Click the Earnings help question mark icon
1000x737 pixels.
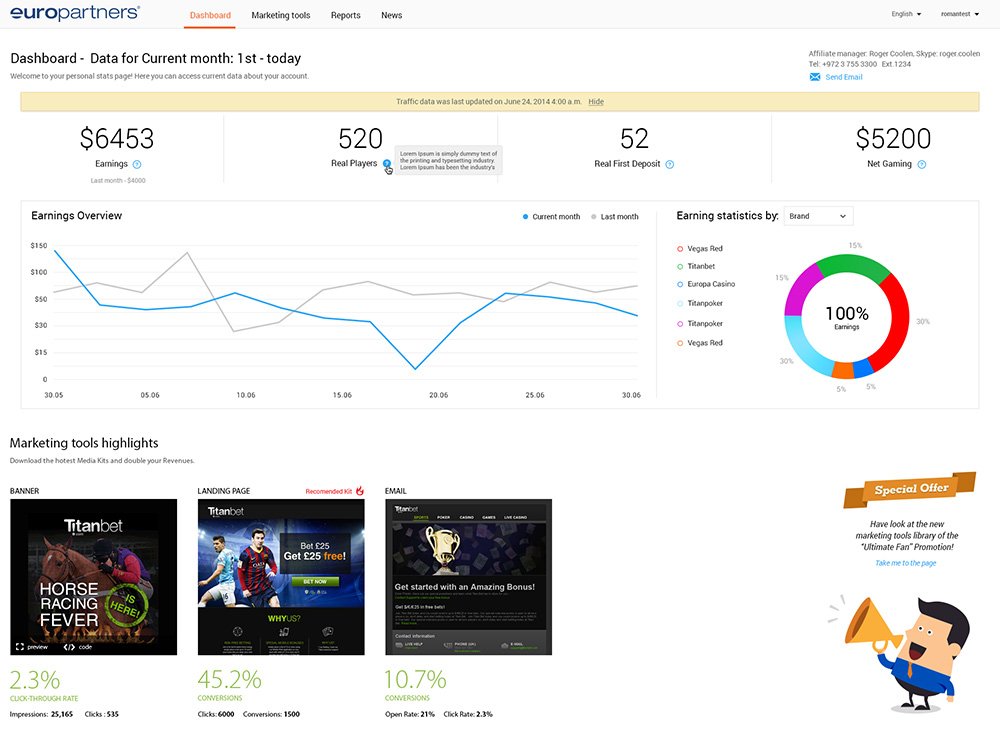tap(137, 164)
